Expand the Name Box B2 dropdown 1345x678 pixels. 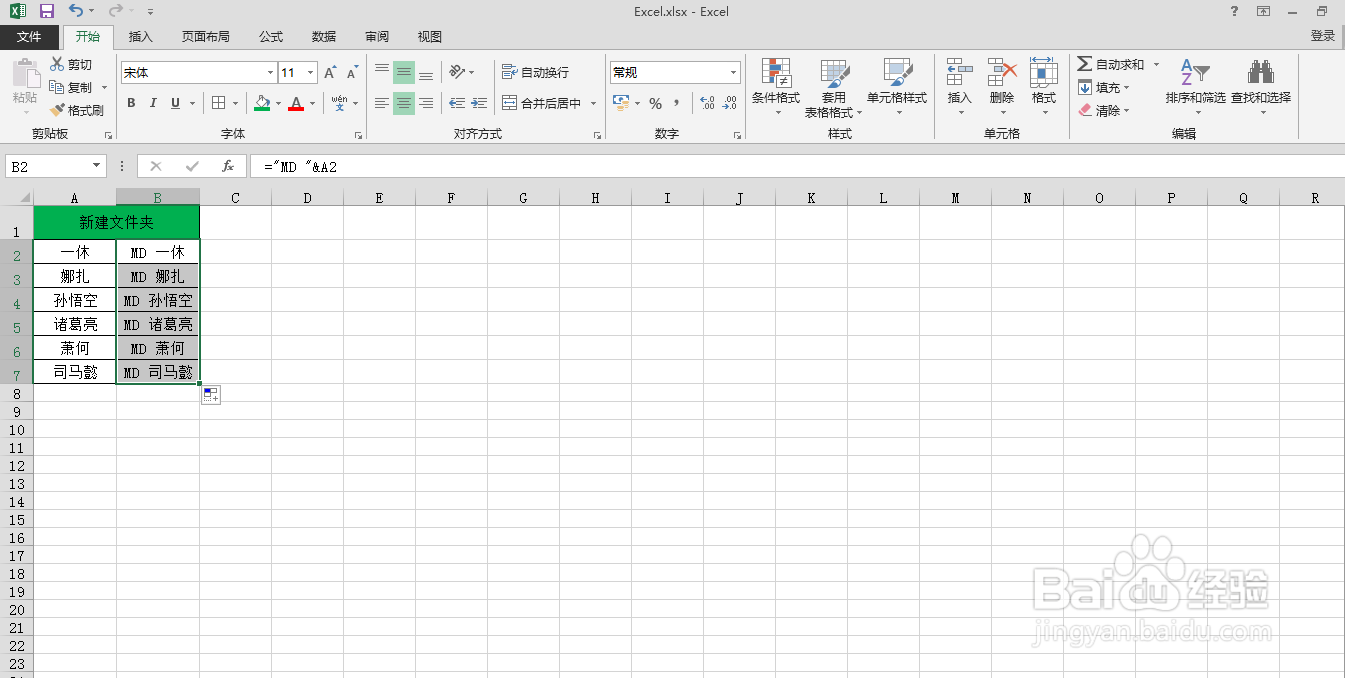(x=97, y=166)
